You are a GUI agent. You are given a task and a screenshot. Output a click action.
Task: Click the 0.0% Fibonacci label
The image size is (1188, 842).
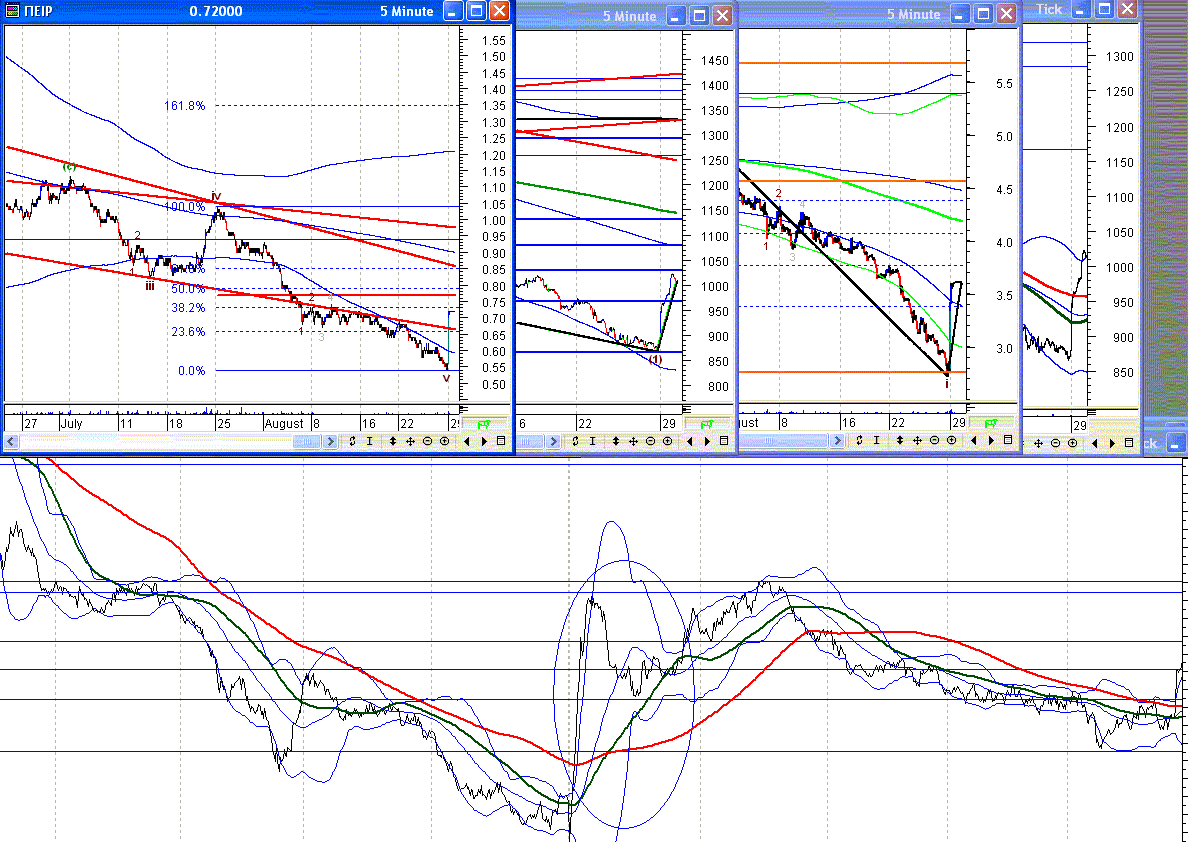(x=192, y=371)
